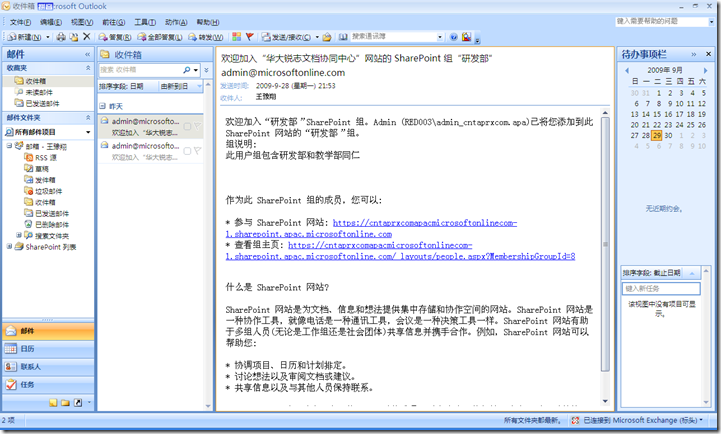Collapse the 邮箱 - 王臻翔 tree node
This screenshot has height=434, width=721.
[9, 146]
